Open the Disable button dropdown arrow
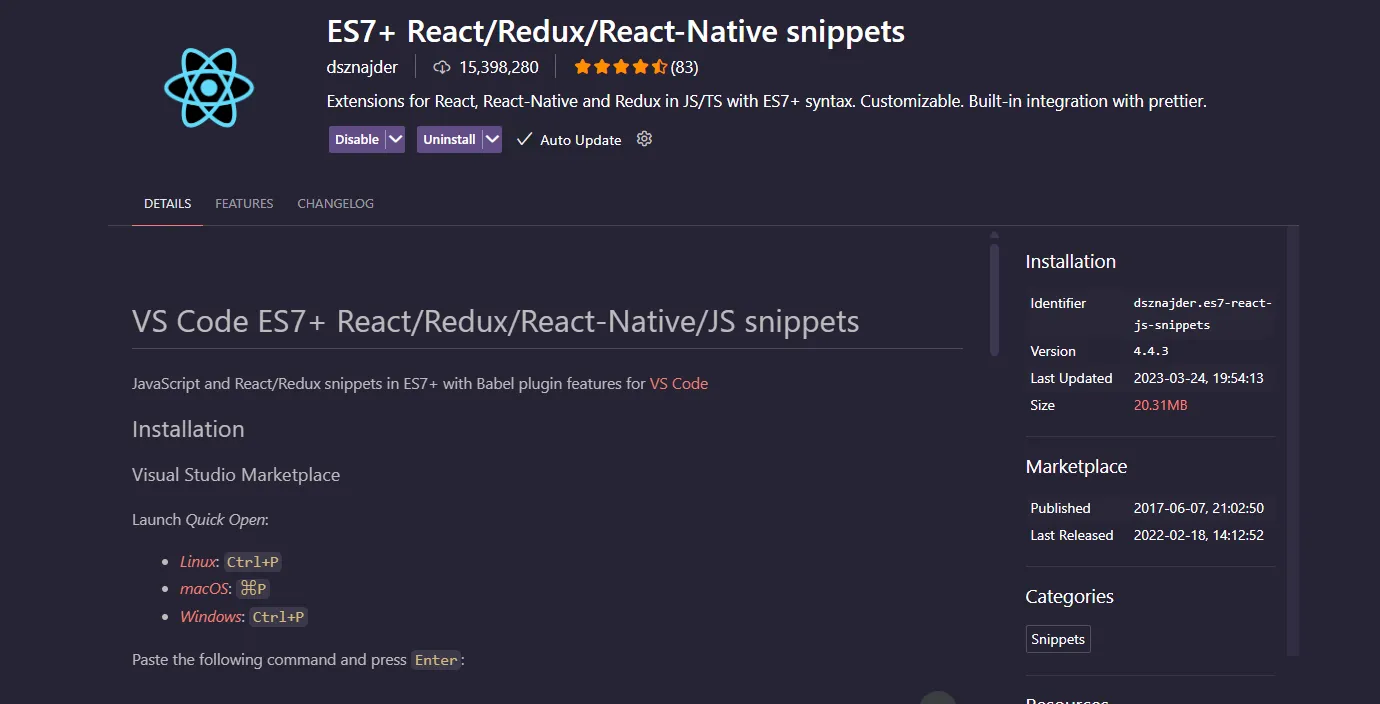This screenshot has height=704, width=1380. pos(395,139)
